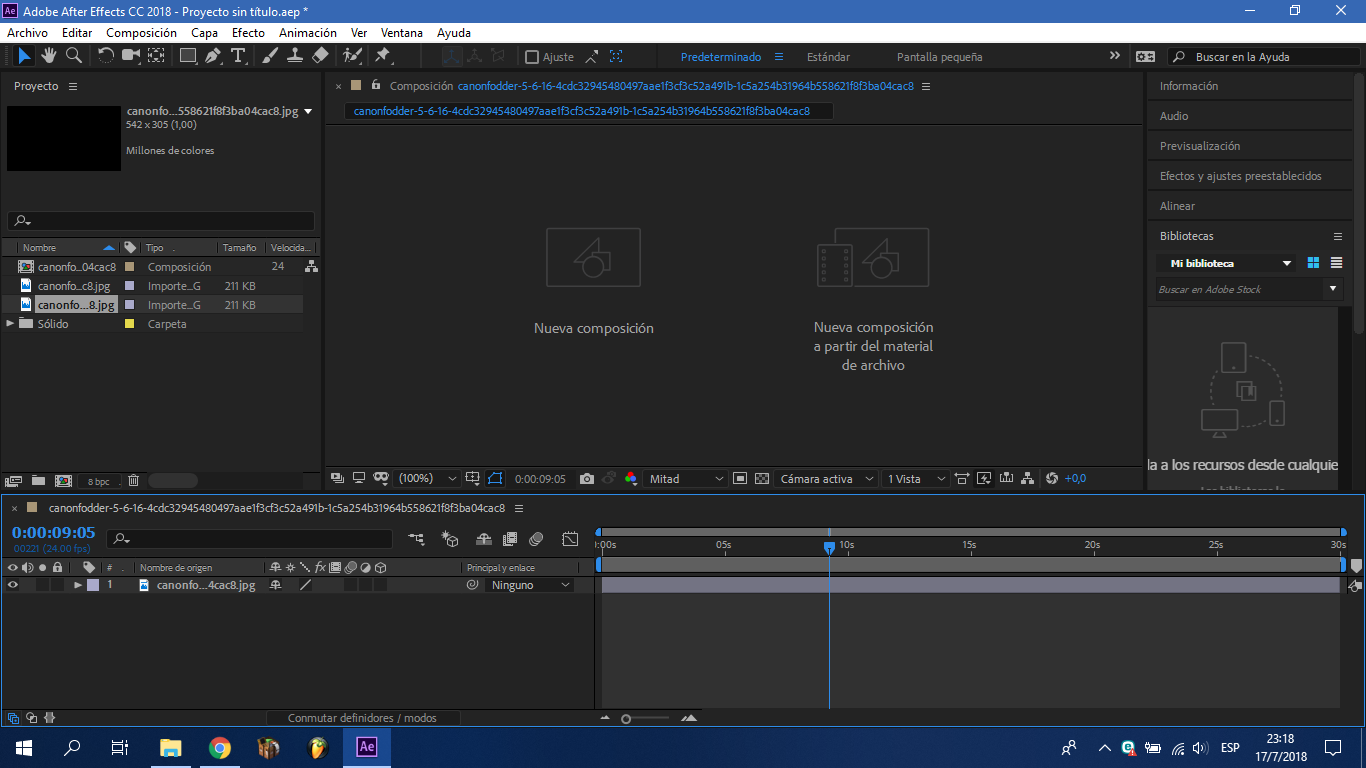
Task: Create new folder in Project panel
Action: [38, 481]
